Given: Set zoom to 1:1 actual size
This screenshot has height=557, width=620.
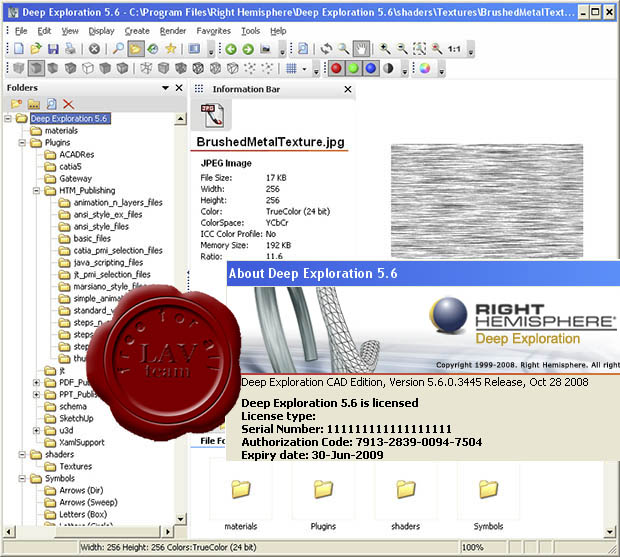Looking at the screenshot, I should point(454,49).
